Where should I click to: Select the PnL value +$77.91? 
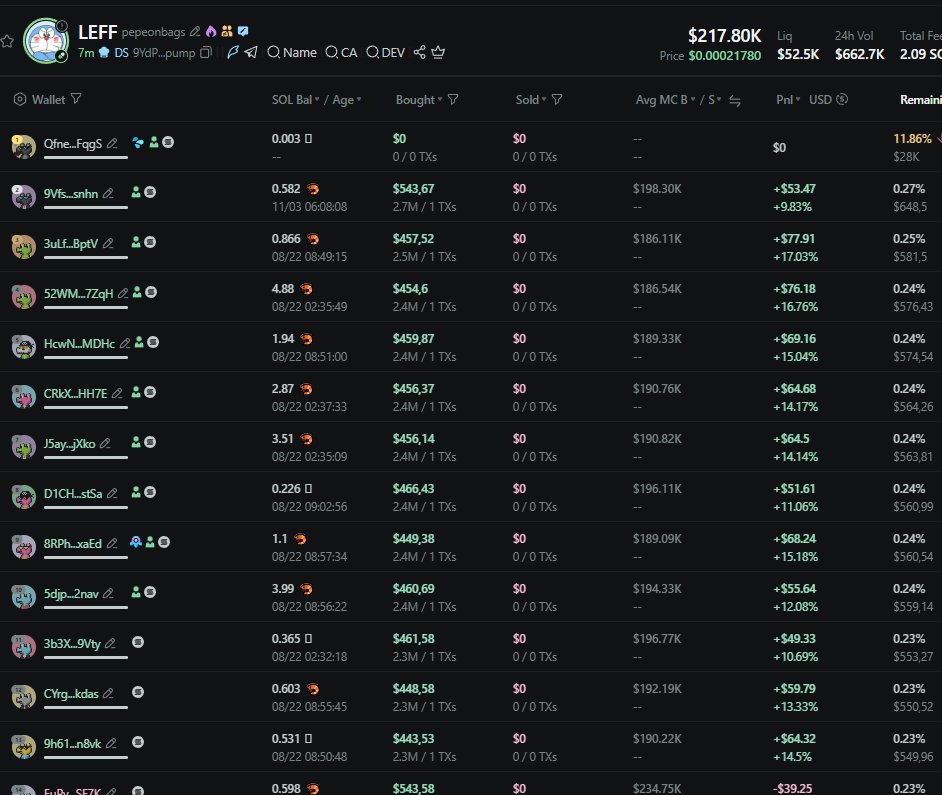(794, 239)
